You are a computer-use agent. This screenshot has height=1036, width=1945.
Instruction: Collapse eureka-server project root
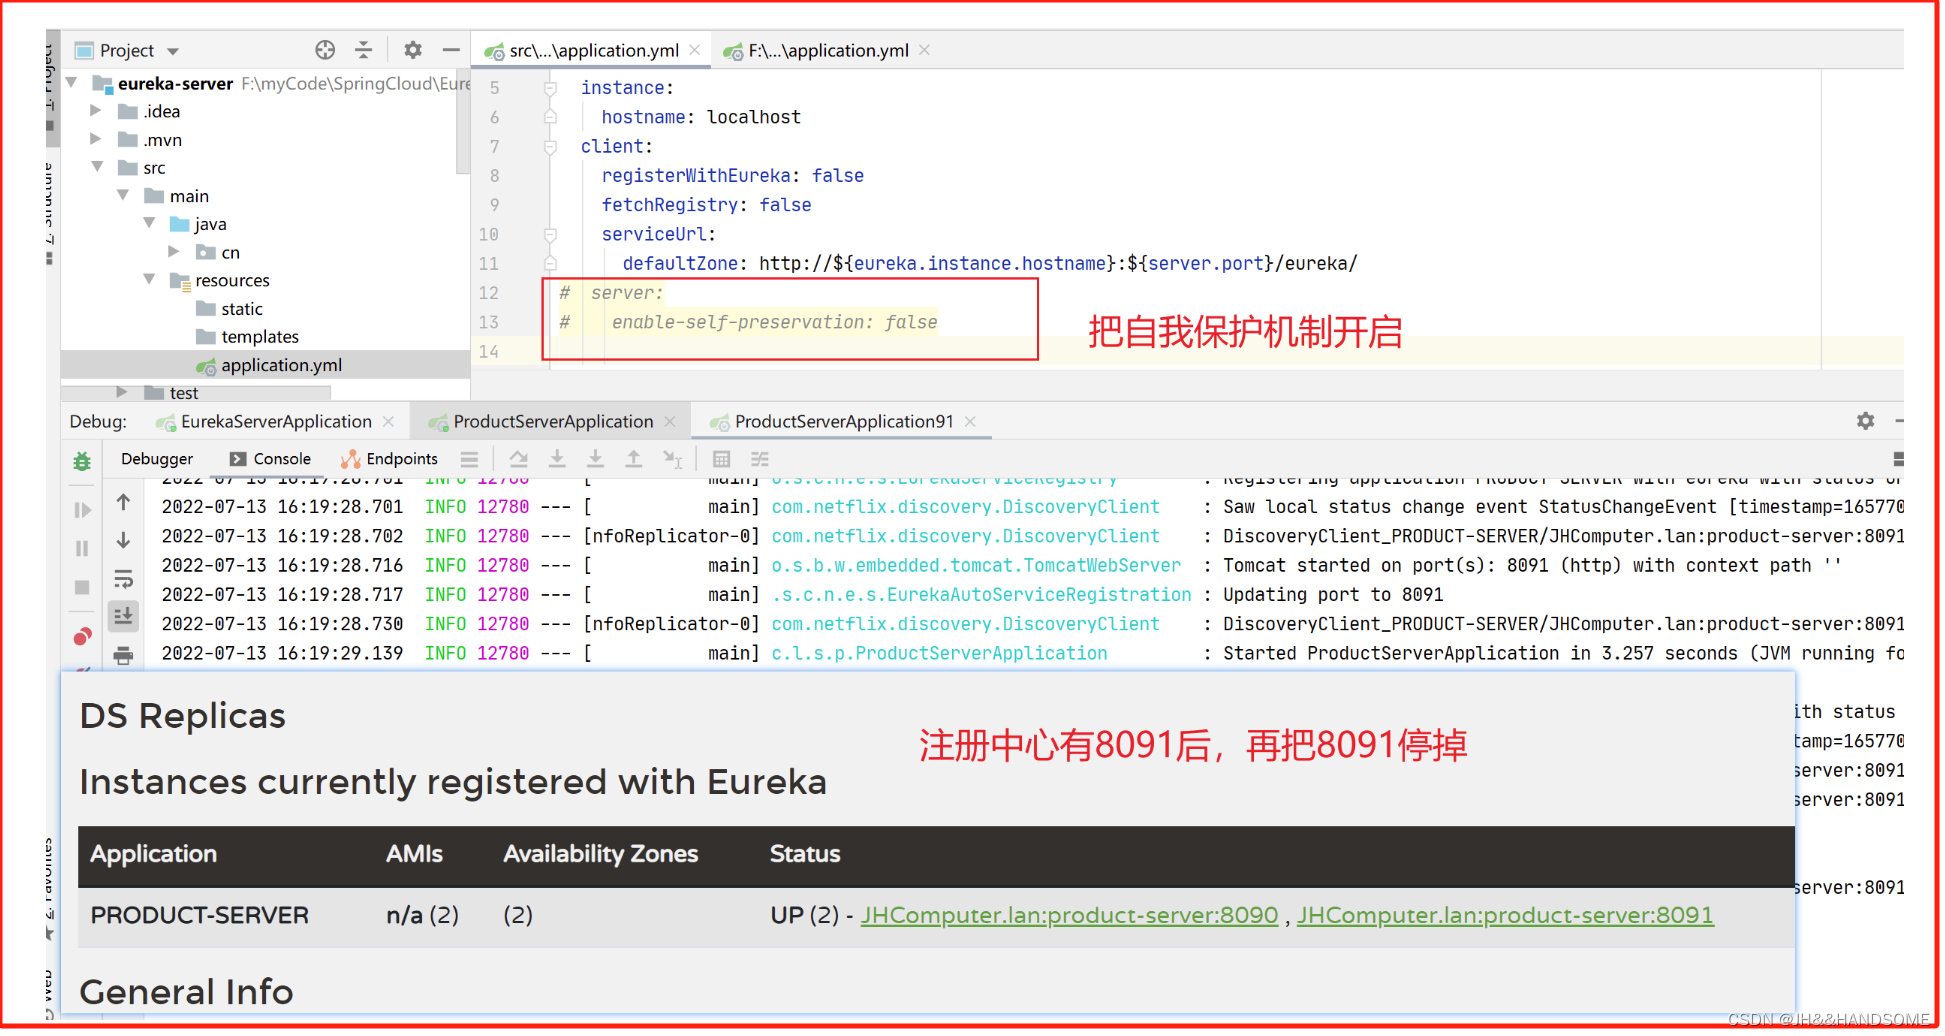[72, 83]
